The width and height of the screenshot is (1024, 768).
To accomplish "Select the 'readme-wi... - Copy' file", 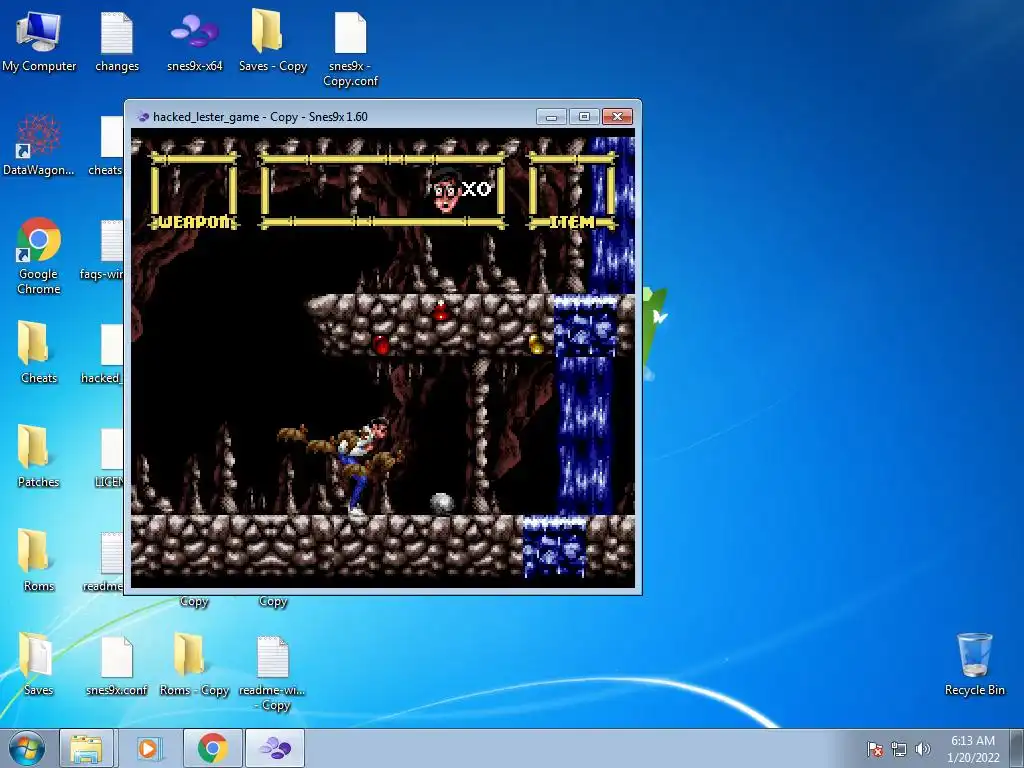I will click(x=272, y=673).
